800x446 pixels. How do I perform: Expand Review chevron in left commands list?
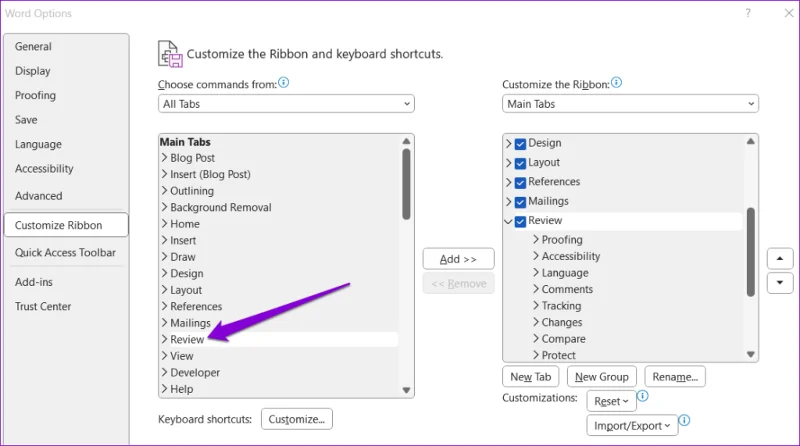(164, 339)
